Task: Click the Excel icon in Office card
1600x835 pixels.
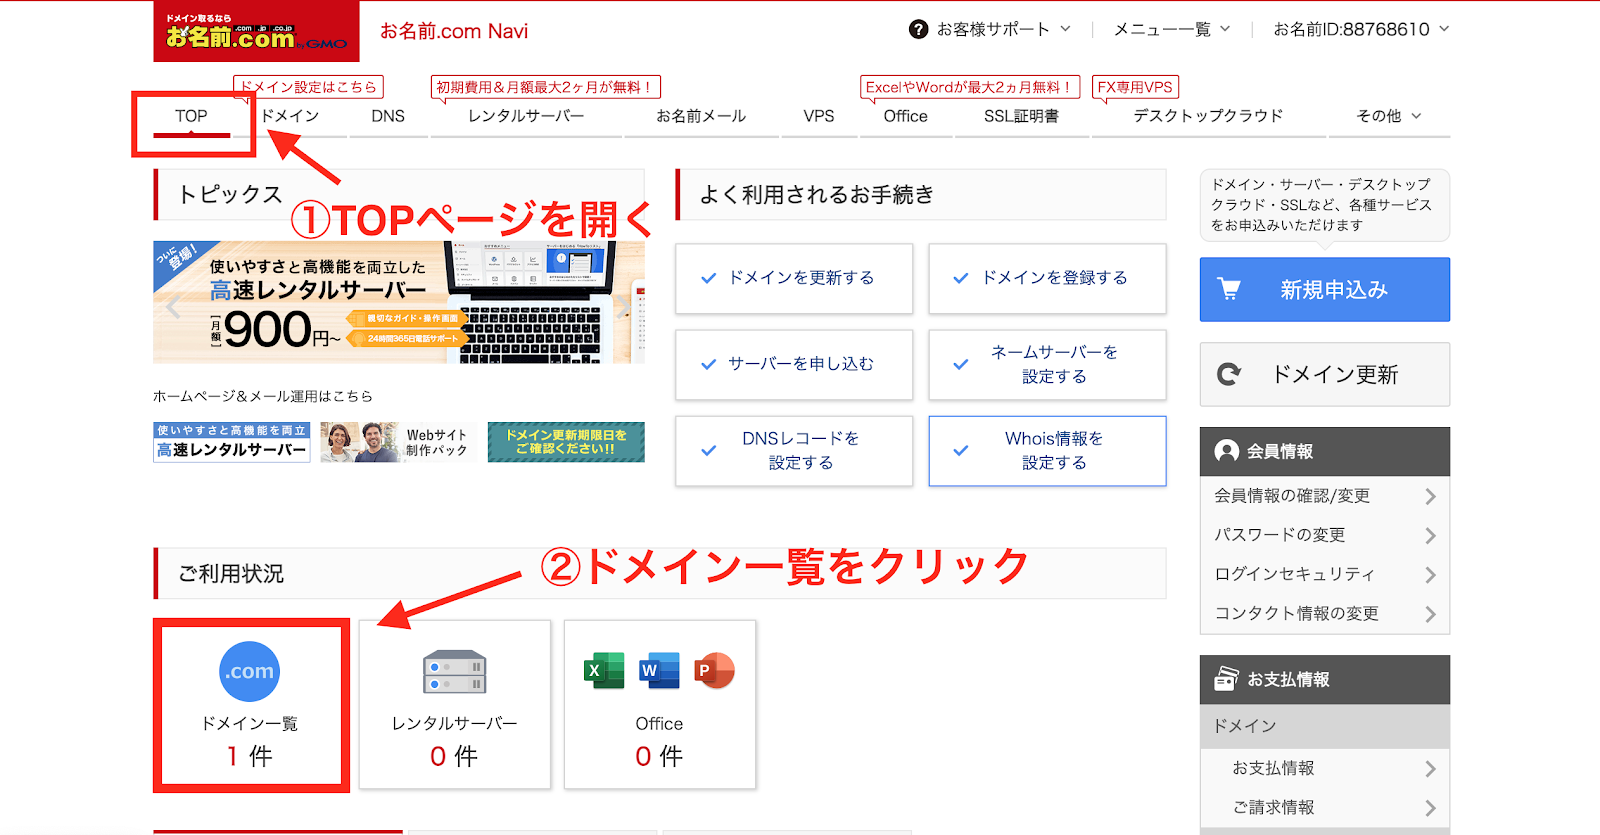Action: 604,670
